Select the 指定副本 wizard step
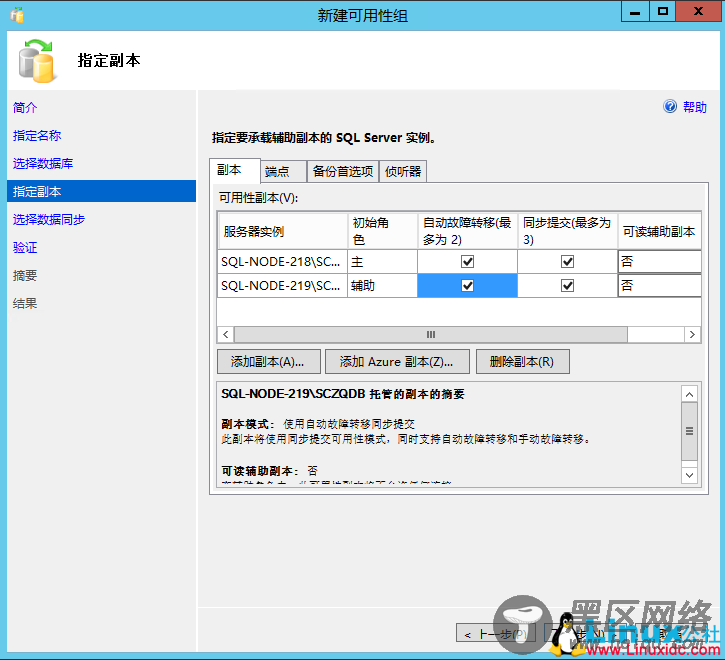725x660 pixels. pyautogui.click(x=101, y=191)
